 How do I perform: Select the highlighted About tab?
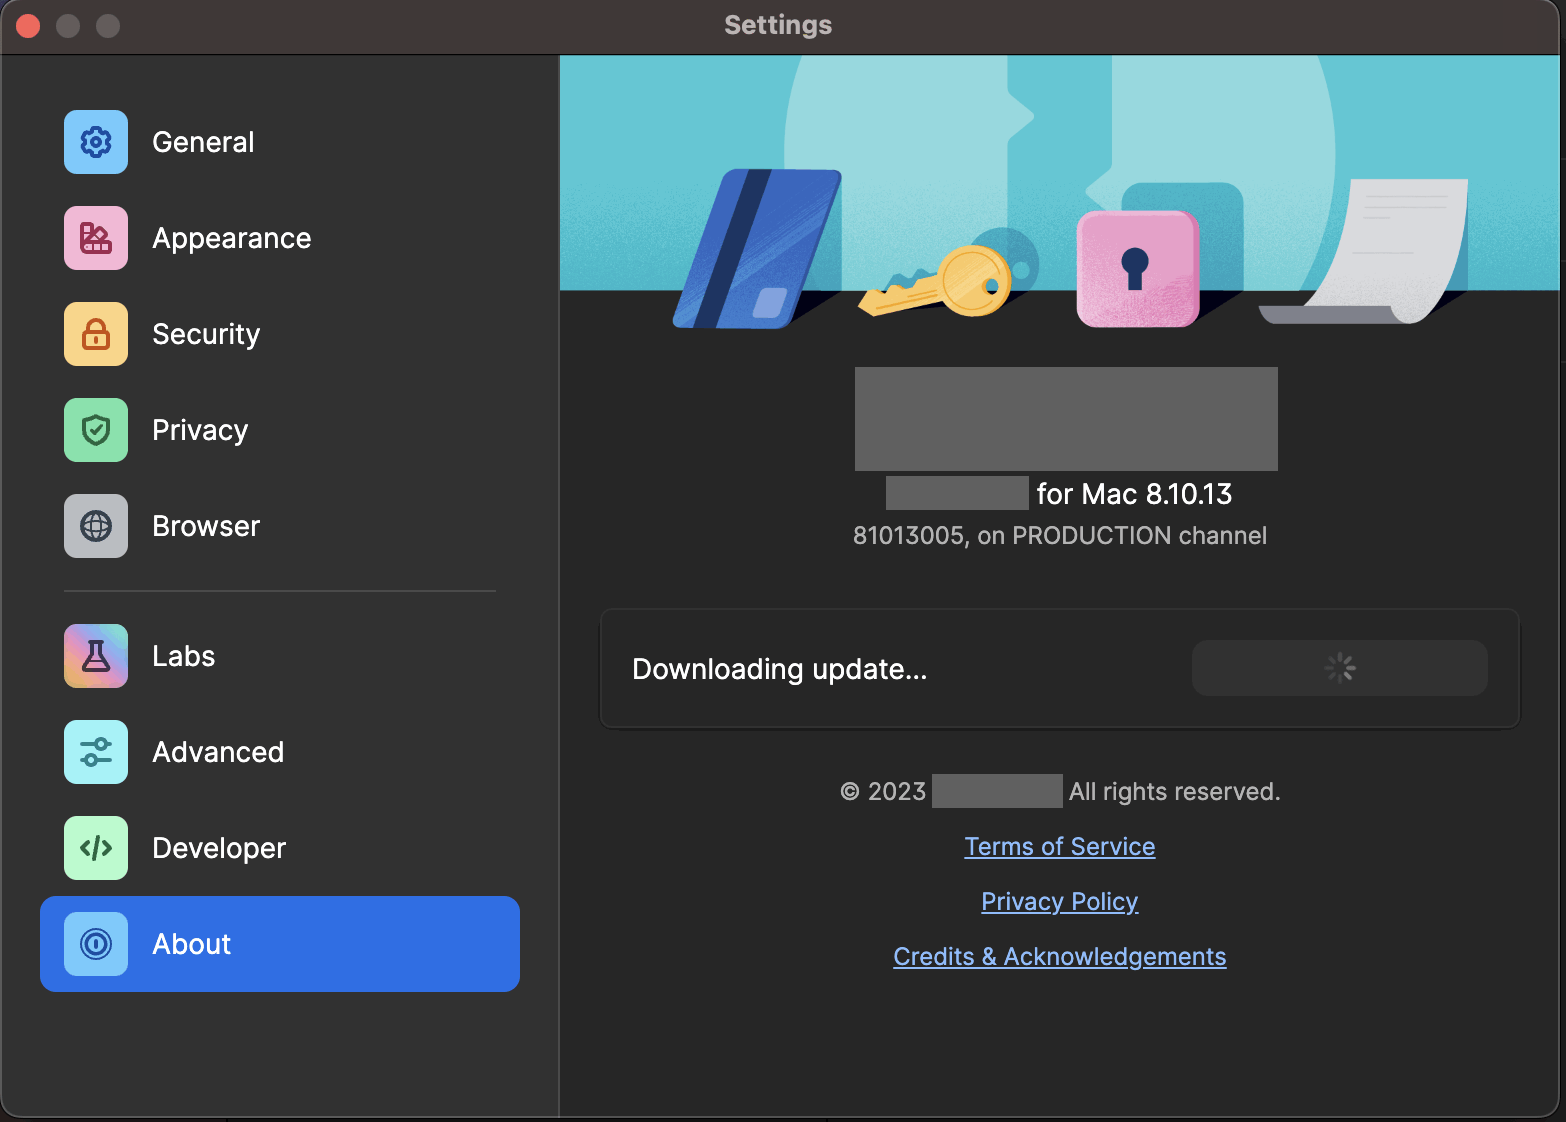(x=191, y=944)
